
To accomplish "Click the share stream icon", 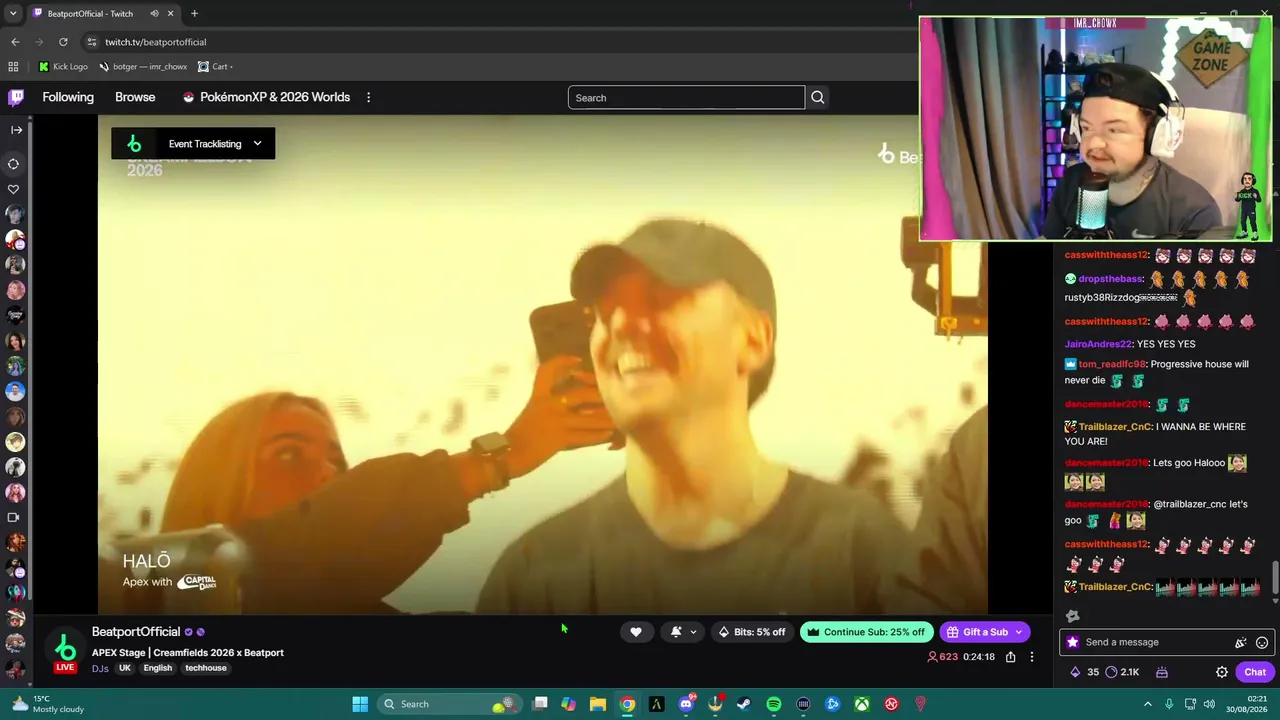I will pyautogui.click(x=1010, y=657).
